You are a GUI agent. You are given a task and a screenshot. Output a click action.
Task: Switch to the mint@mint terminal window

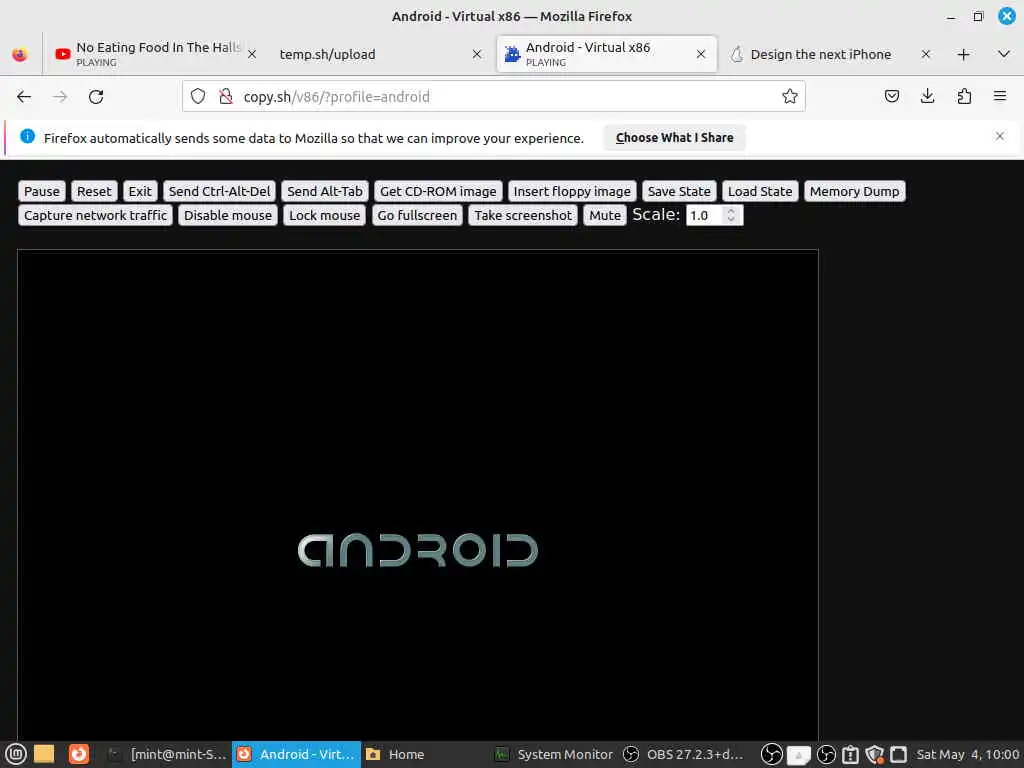[167, 754]
